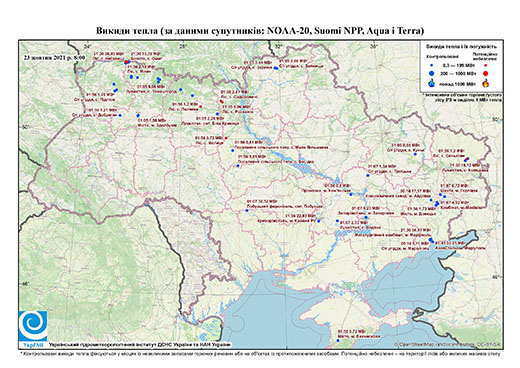Click the label 'Місто, м. Донецьк'
The image size is (520, 368).
coord(417,213)
